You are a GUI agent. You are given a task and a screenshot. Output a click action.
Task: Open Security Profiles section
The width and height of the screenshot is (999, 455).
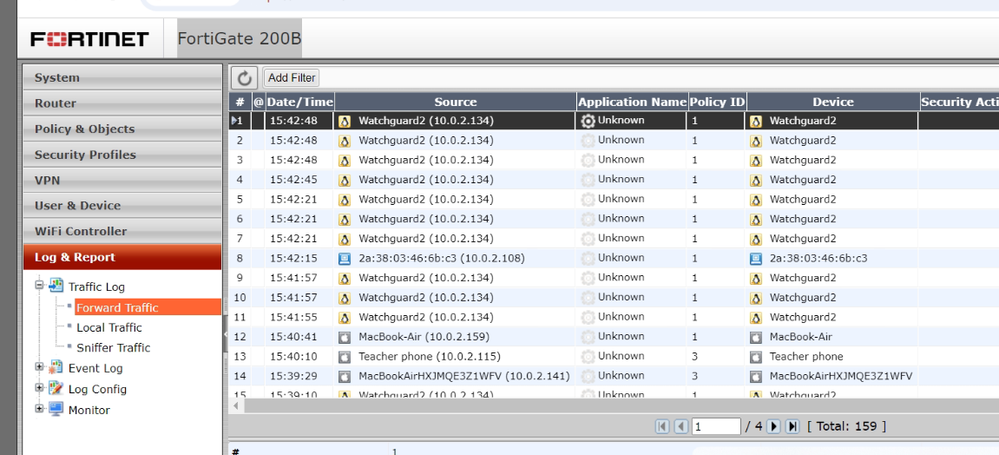coord(122,154)
